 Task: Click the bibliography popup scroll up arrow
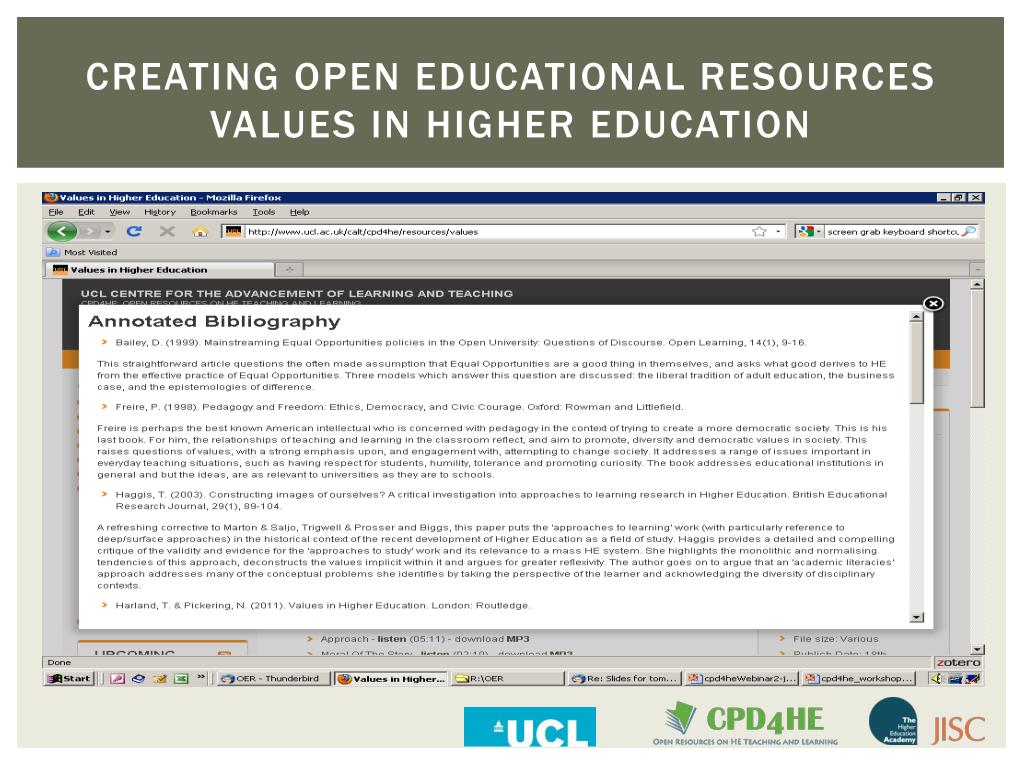coord(917,317)
